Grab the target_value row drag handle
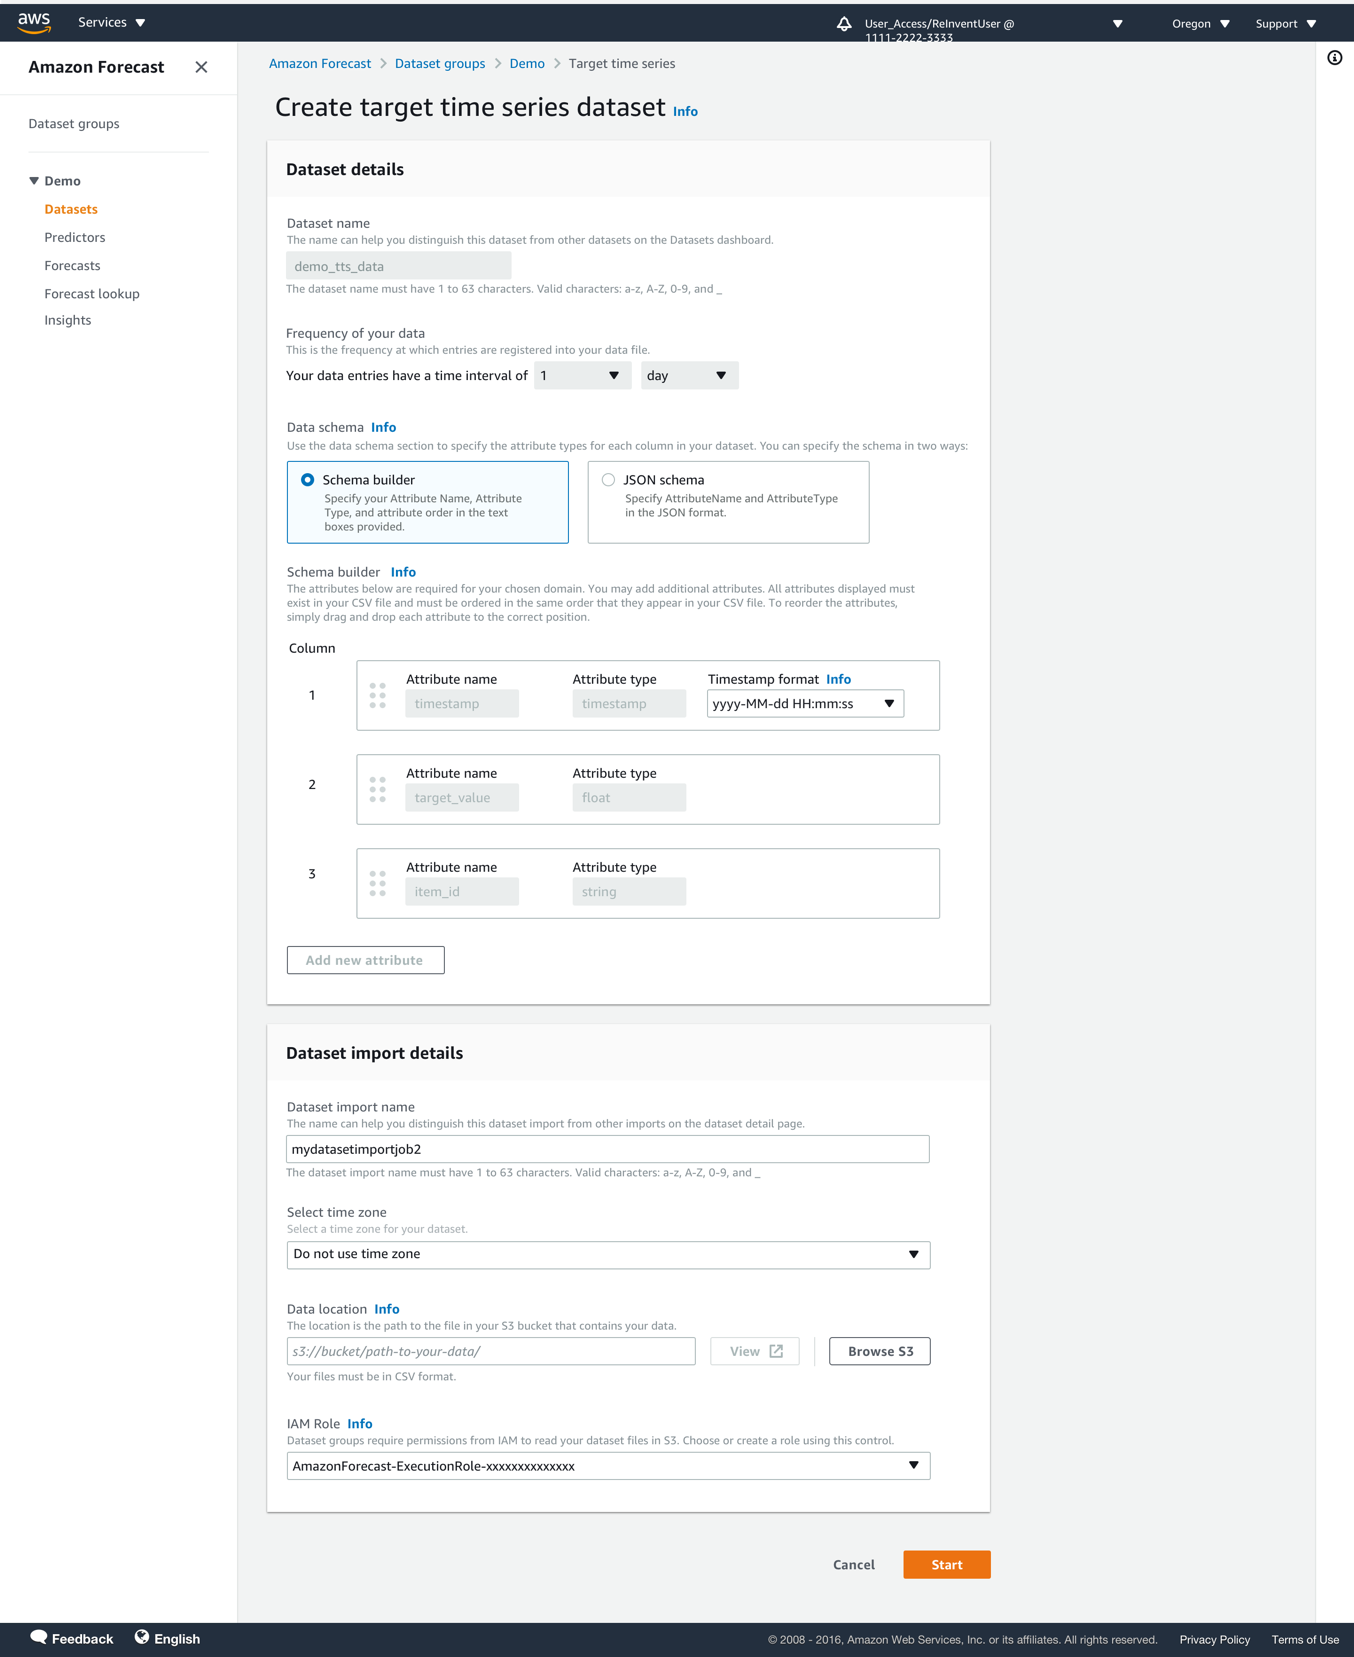The height and width of the screenshot is (1657, 1354). tap(378, 789)
